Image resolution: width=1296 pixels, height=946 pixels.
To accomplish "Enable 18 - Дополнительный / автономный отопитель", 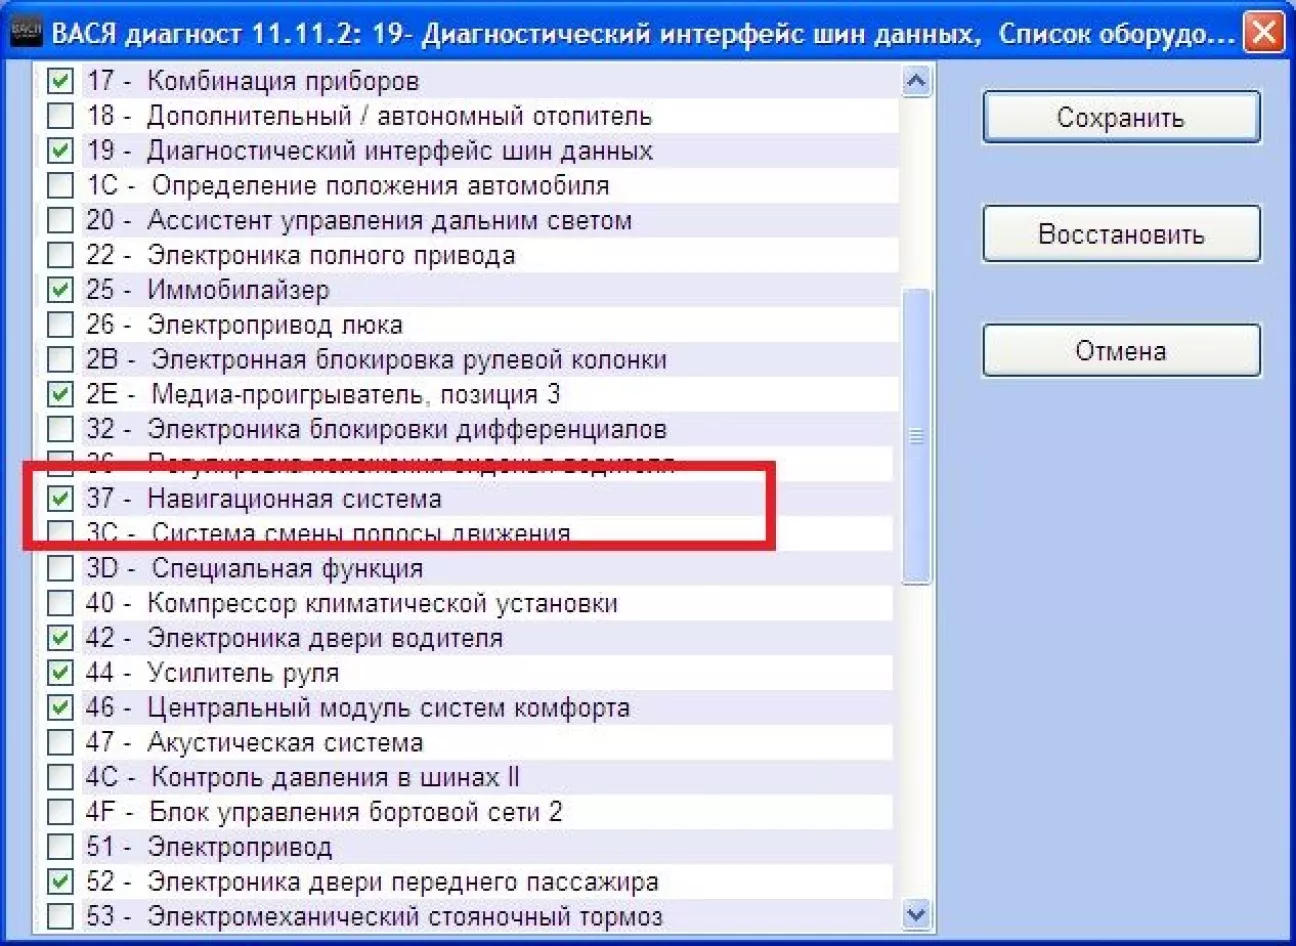I will coord(61,116).
